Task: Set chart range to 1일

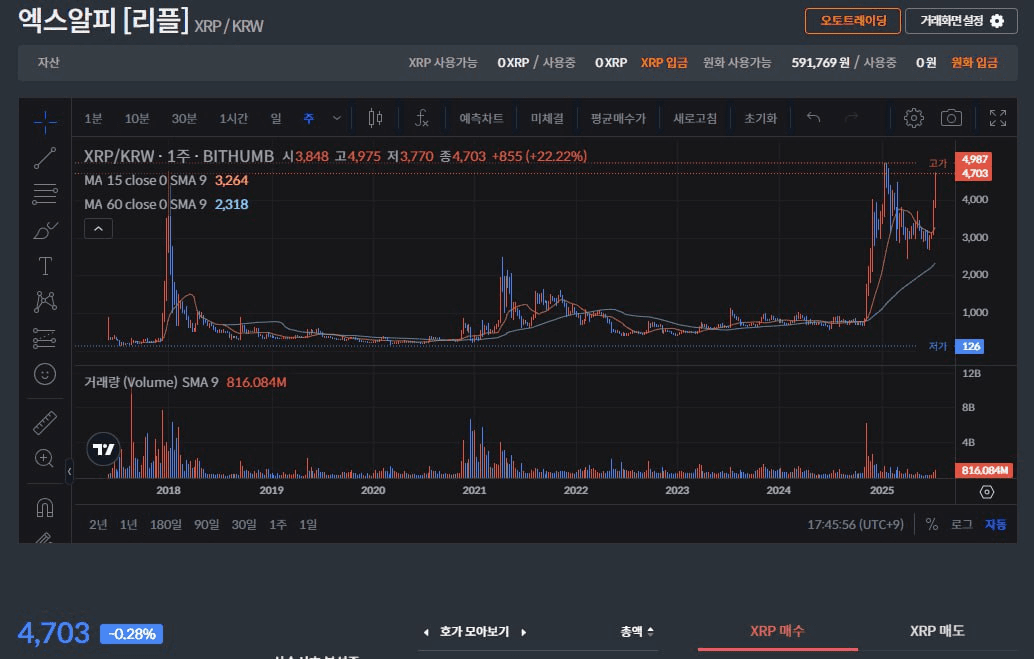Action: tap(308, 524)
